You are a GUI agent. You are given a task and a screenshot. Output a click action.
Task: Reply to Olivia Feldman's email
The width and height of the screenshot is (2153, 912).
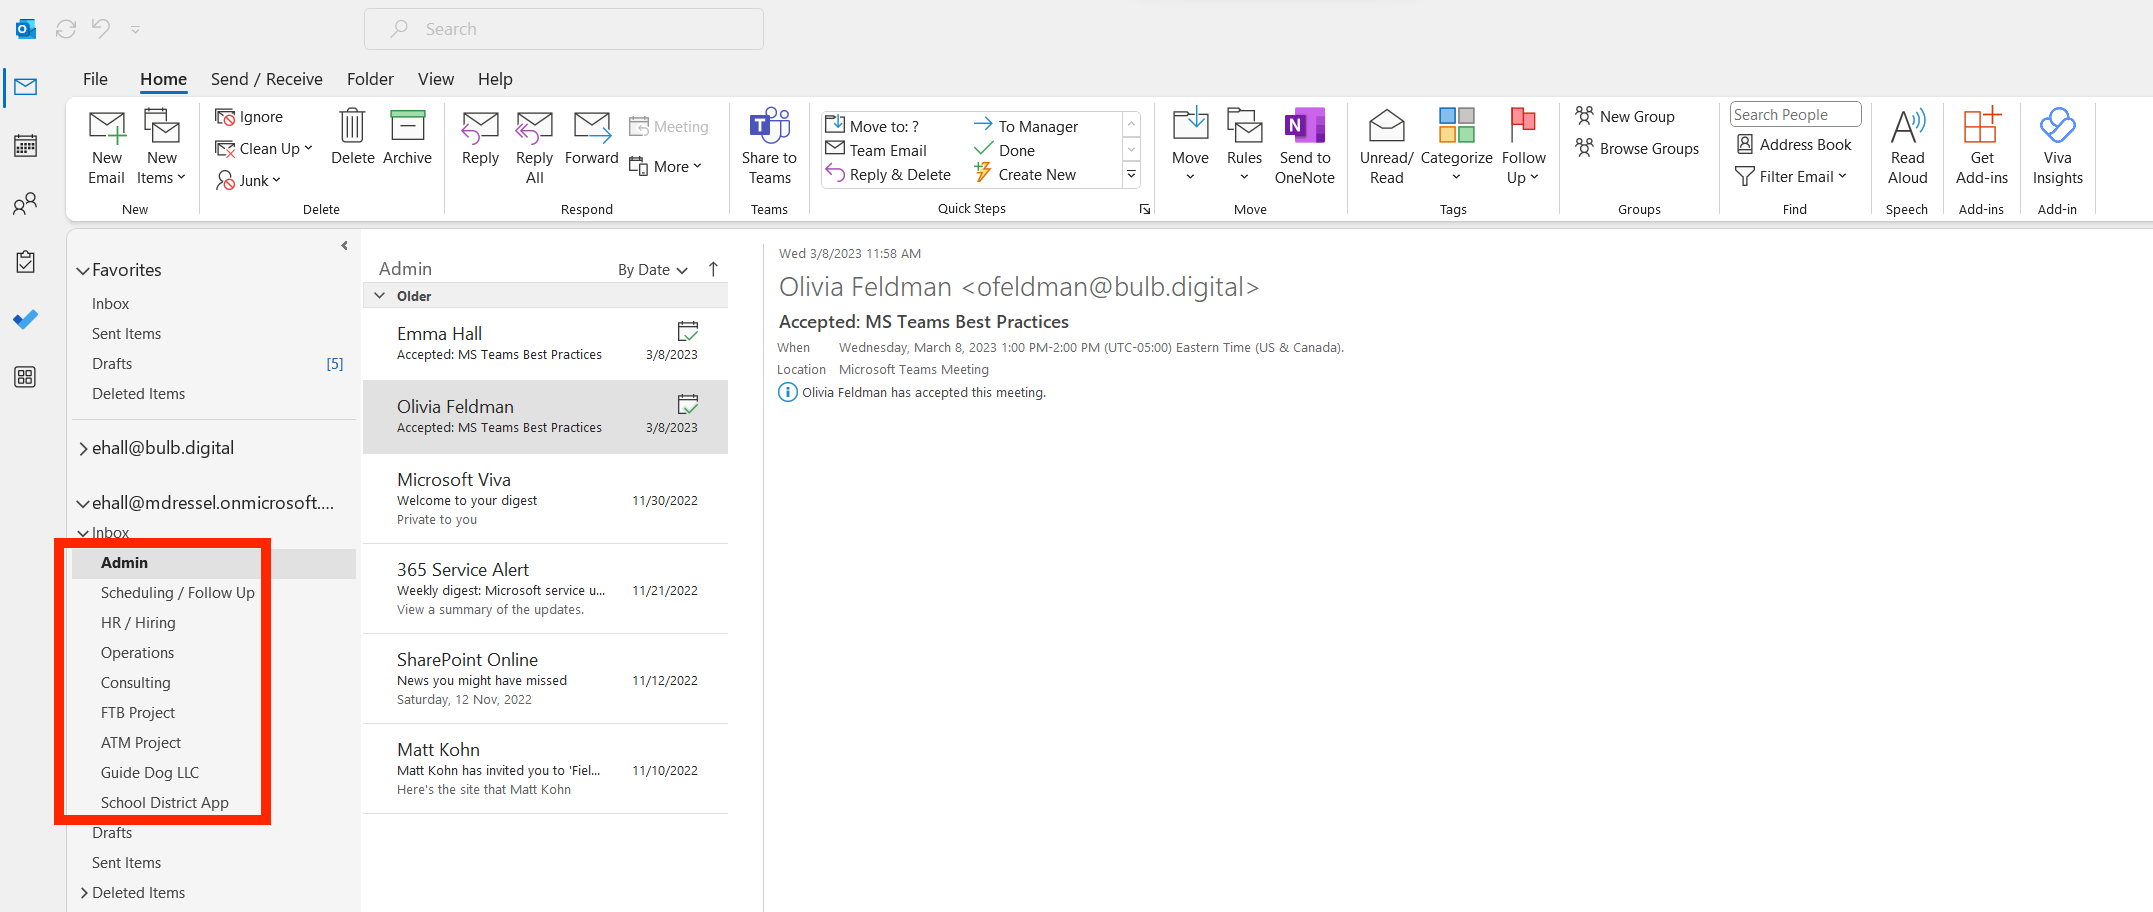tap(479, 145)
